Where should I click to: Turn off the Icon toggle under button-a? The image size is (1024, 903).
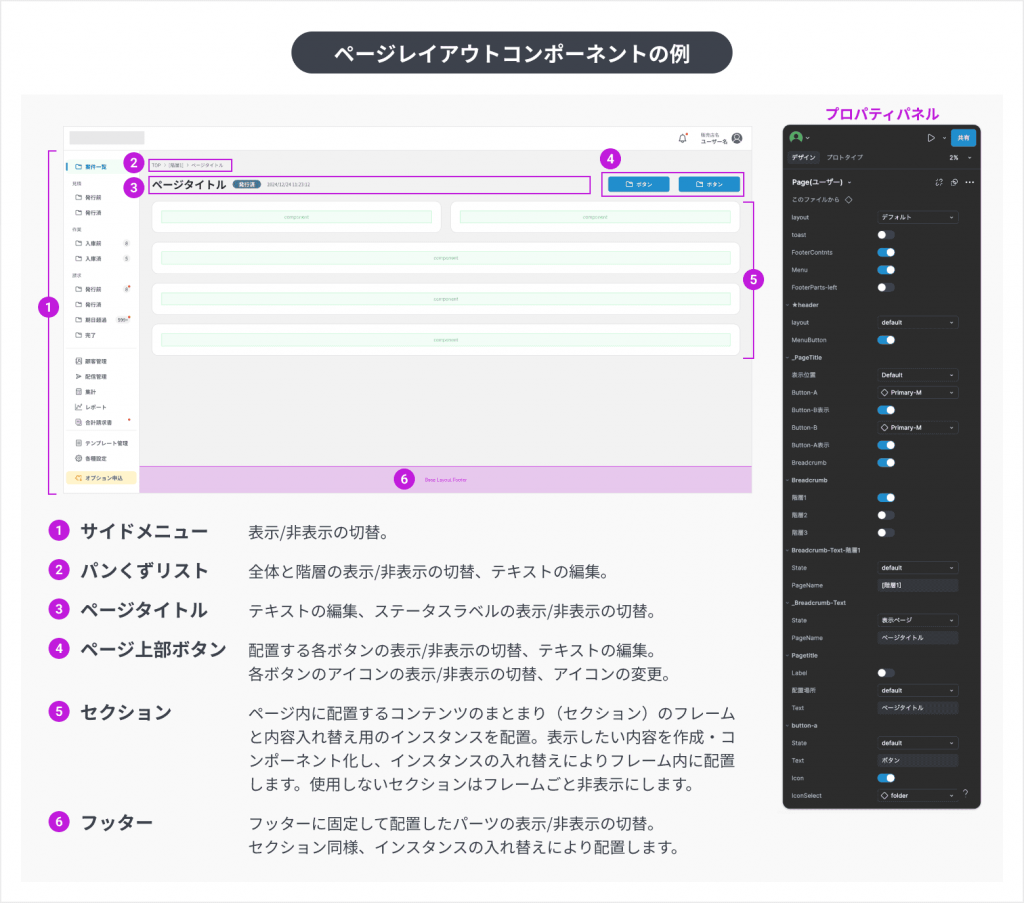886,778
